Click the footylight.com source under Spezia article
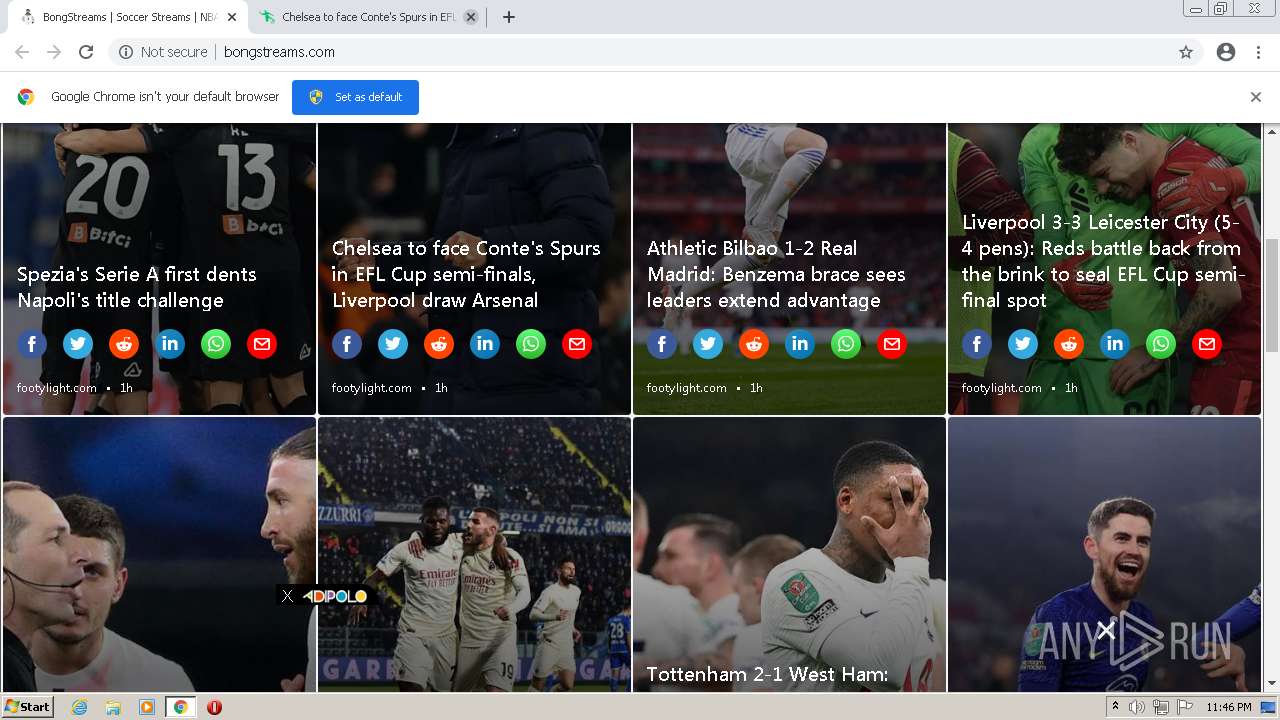1280x720 pixels. tap(57, 388)
